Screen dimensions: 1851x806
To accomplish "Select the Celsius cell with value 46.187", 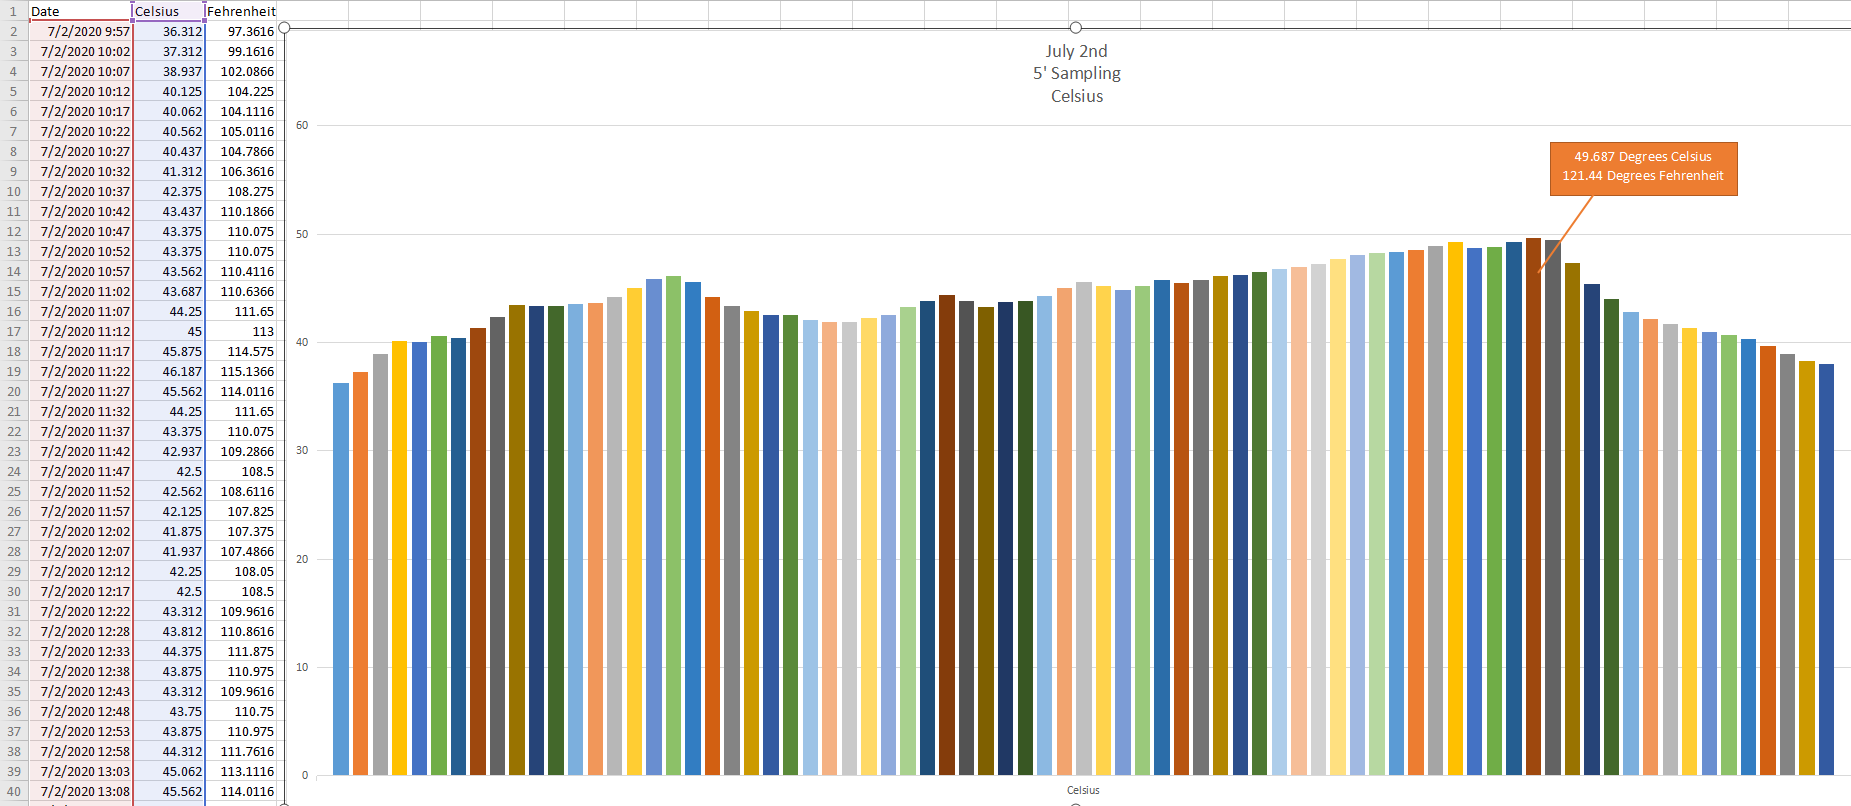I will coord(169,371).
